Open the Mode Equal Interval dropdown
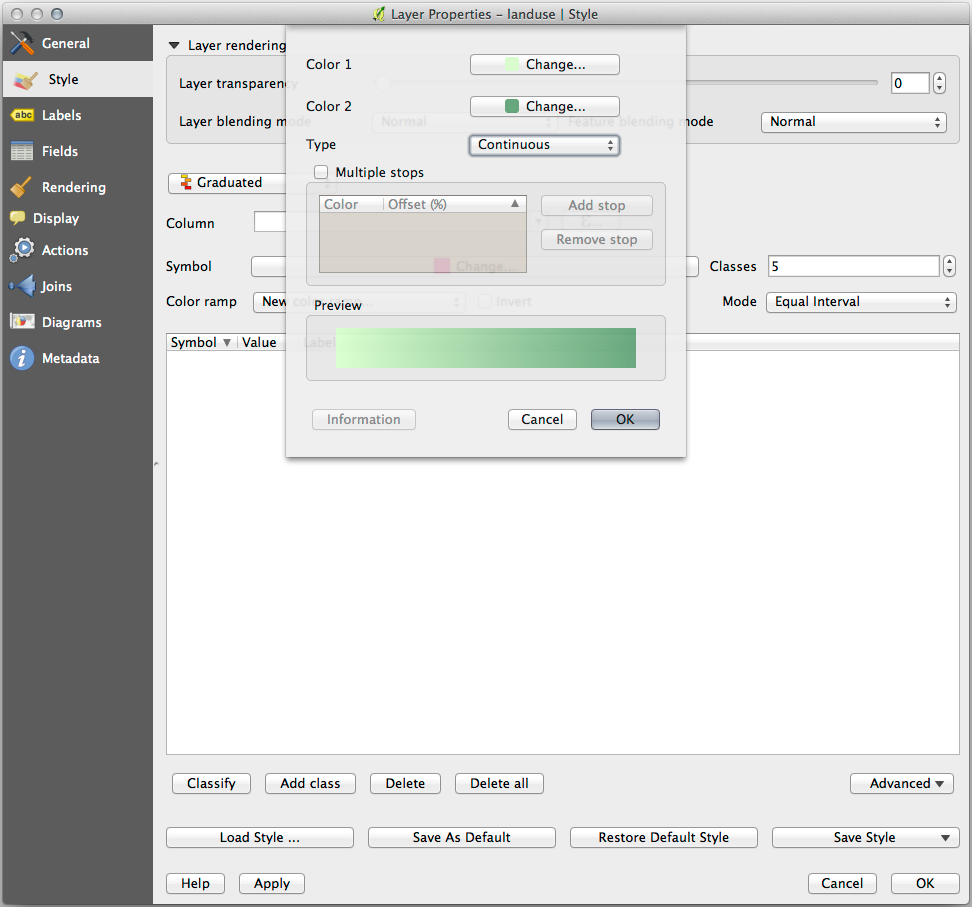The height and width of the screenshot is (907, 972). click(x=860, y=302)
